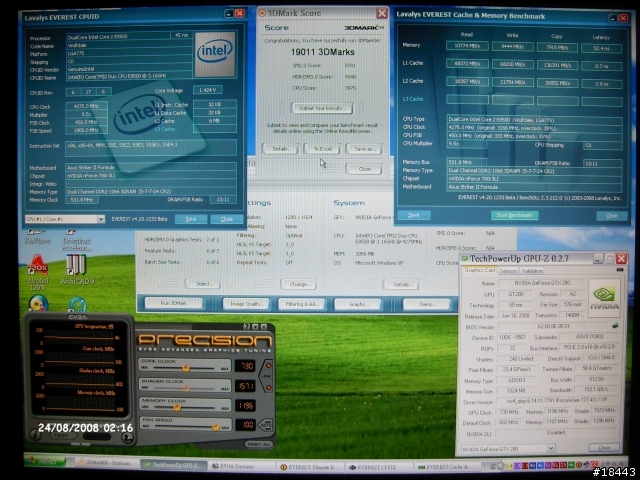
Task: Click the EVEREST CPUID taskbar button
Action: click(x=377, y=467)
